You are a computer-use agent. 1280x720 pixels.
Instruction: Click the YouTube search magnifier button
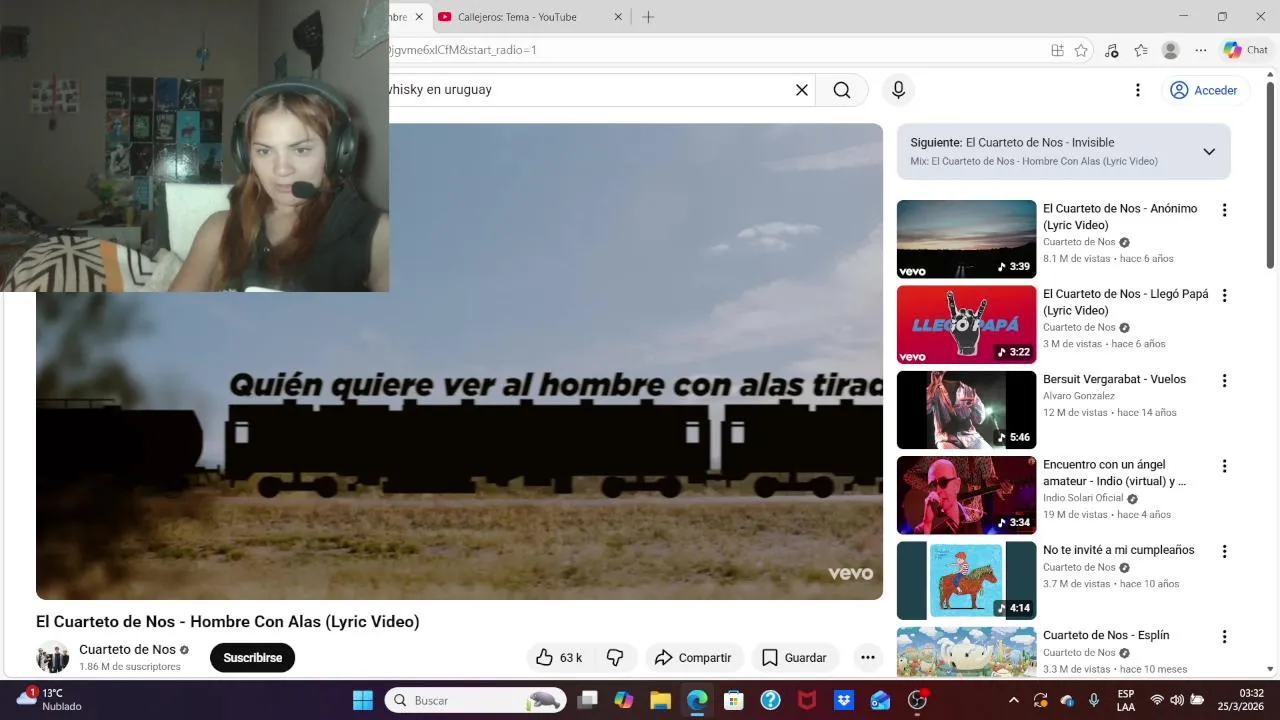tap(842, 90)
